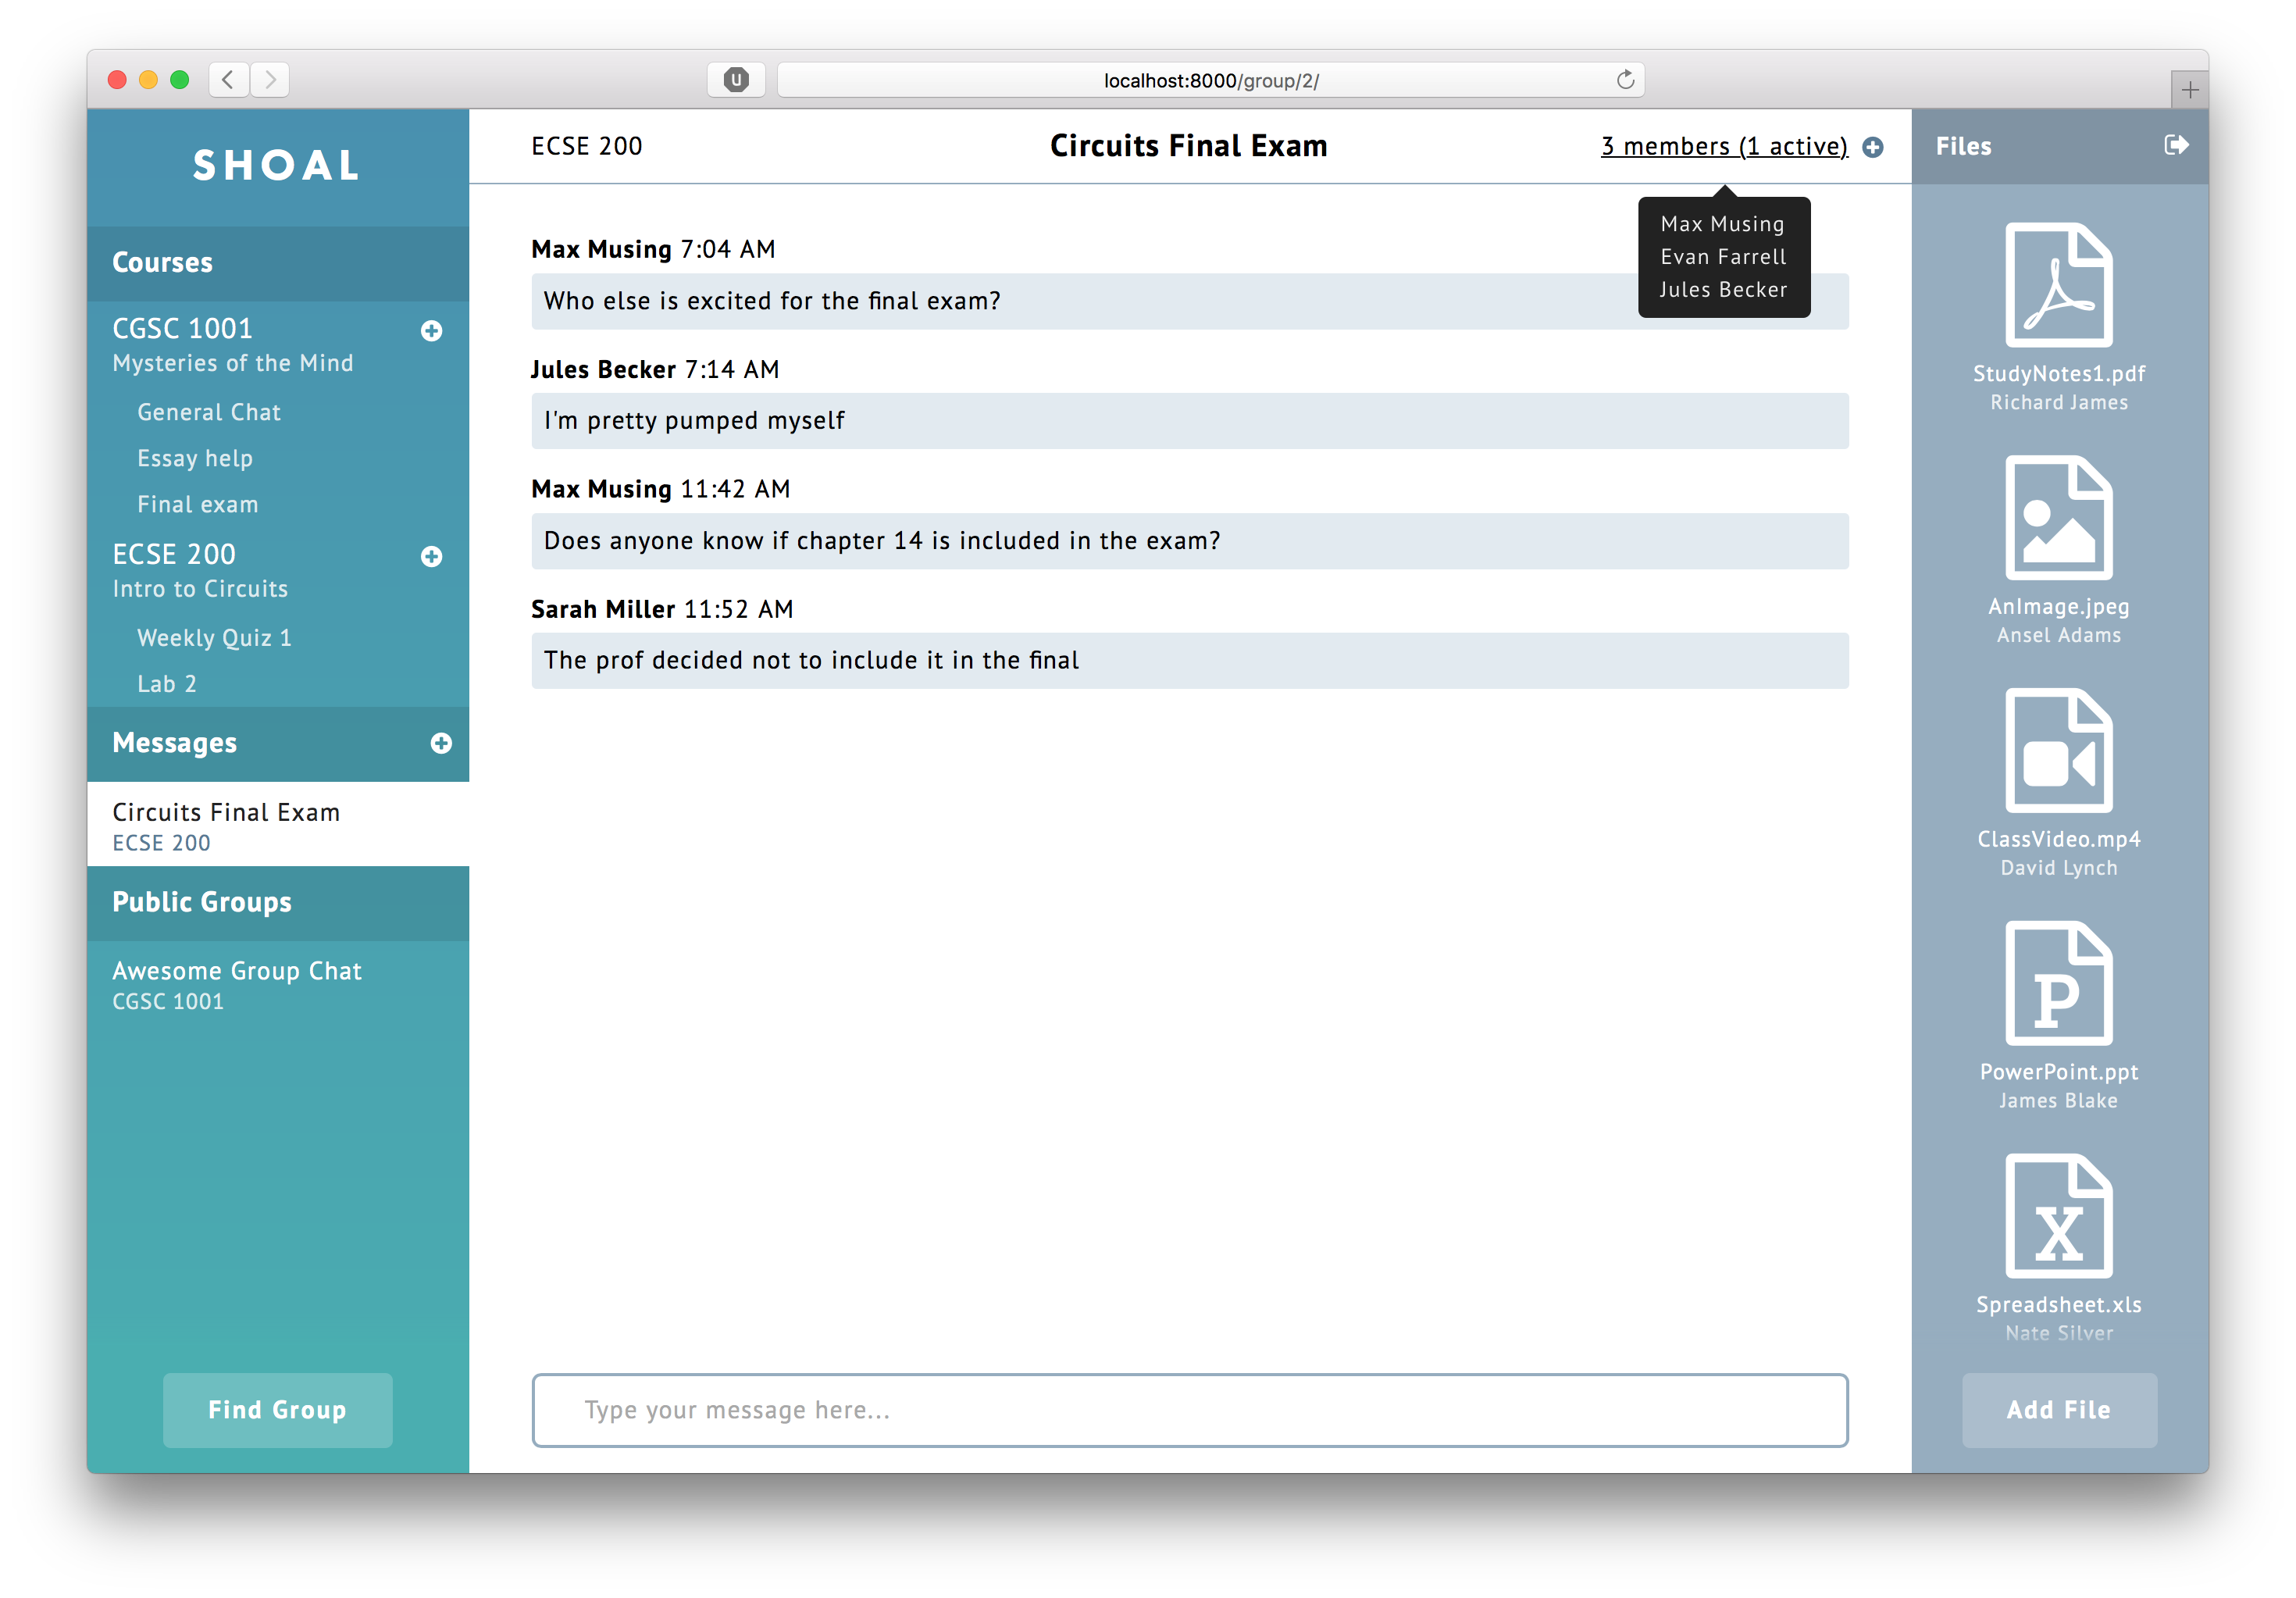Screen dimensions: 2296x1598
Task: Open the AnImage.jpeg image file icon
Action: 2058,518
